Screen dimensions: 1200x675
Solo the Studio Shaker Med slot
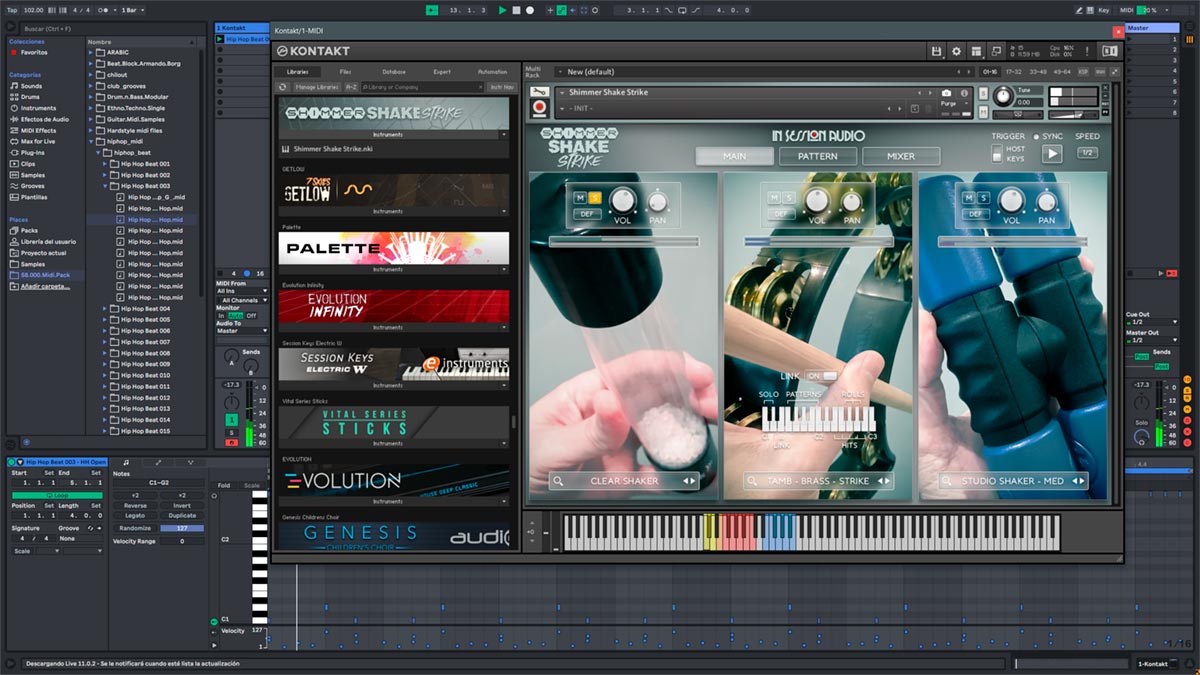983,197
